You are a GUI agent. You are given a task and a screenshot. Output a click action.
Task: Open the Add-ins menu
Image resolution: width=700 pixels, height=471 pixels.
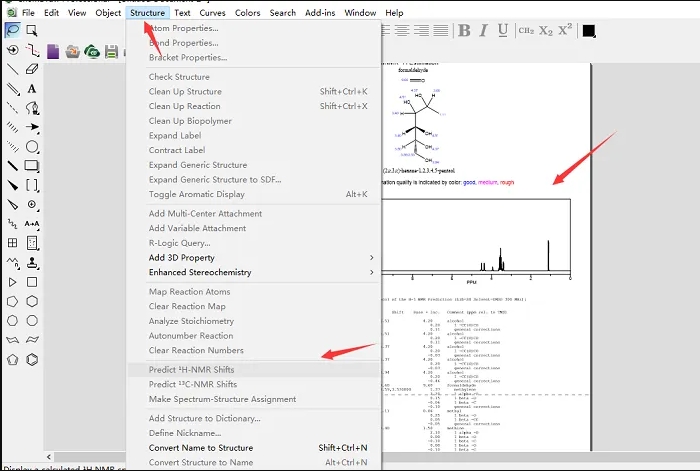(x=320, y=13)
